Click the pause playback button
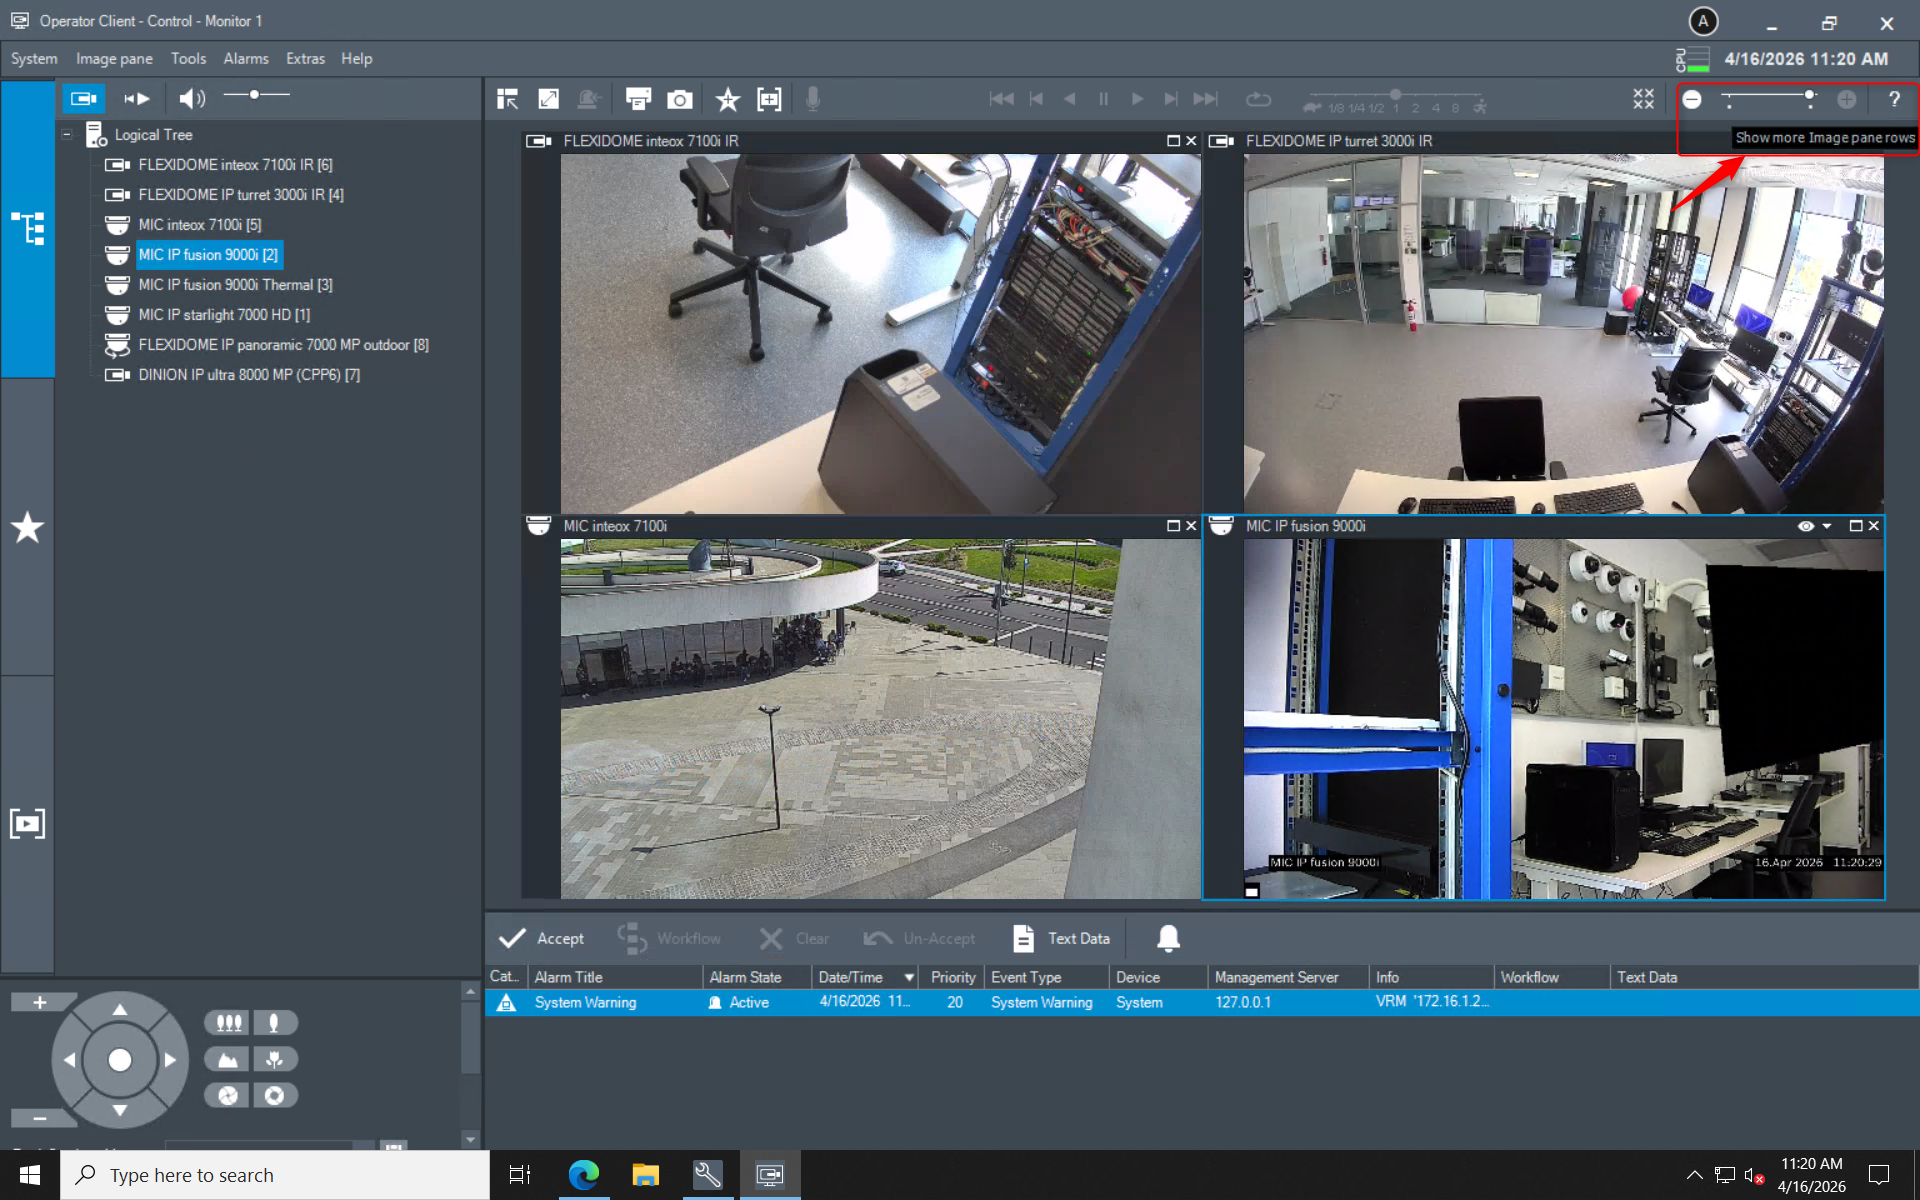This screenshot has width=1920, height=1200. 1104,99
